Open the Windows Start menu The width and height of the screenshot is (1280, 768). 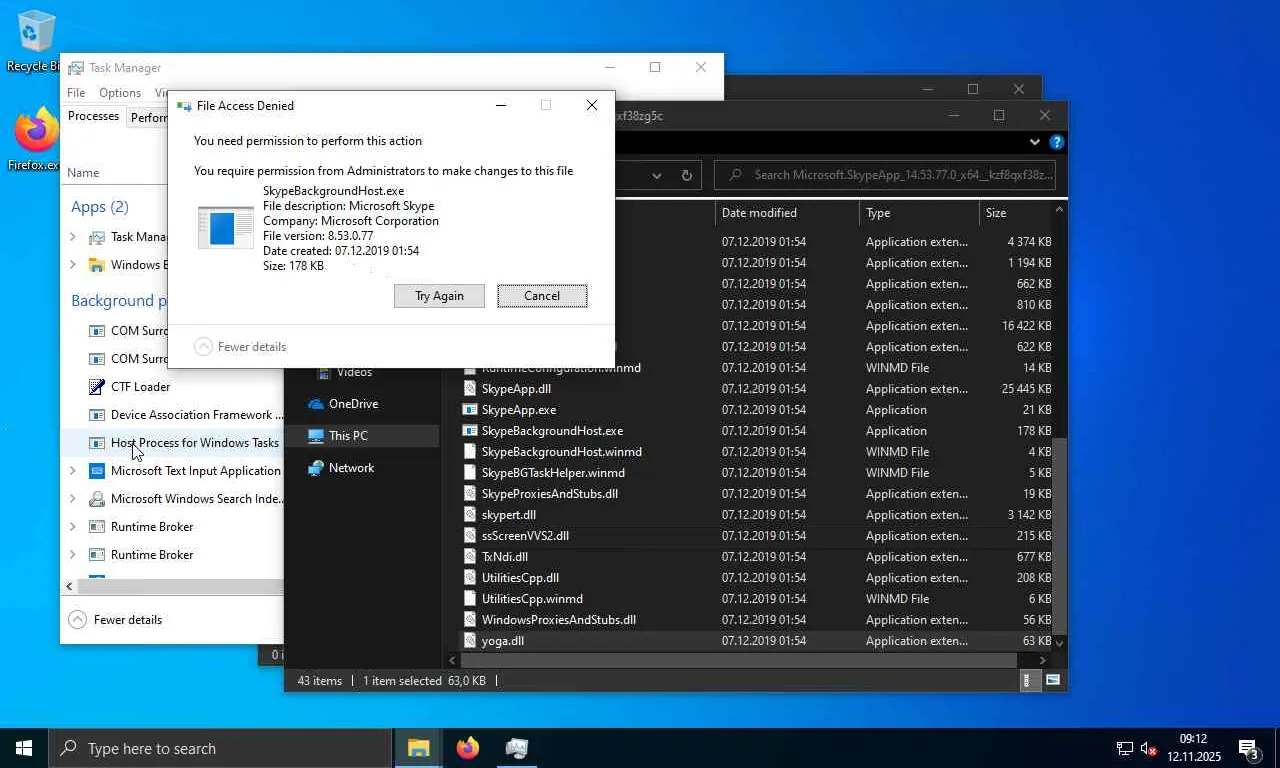(24, 748)
